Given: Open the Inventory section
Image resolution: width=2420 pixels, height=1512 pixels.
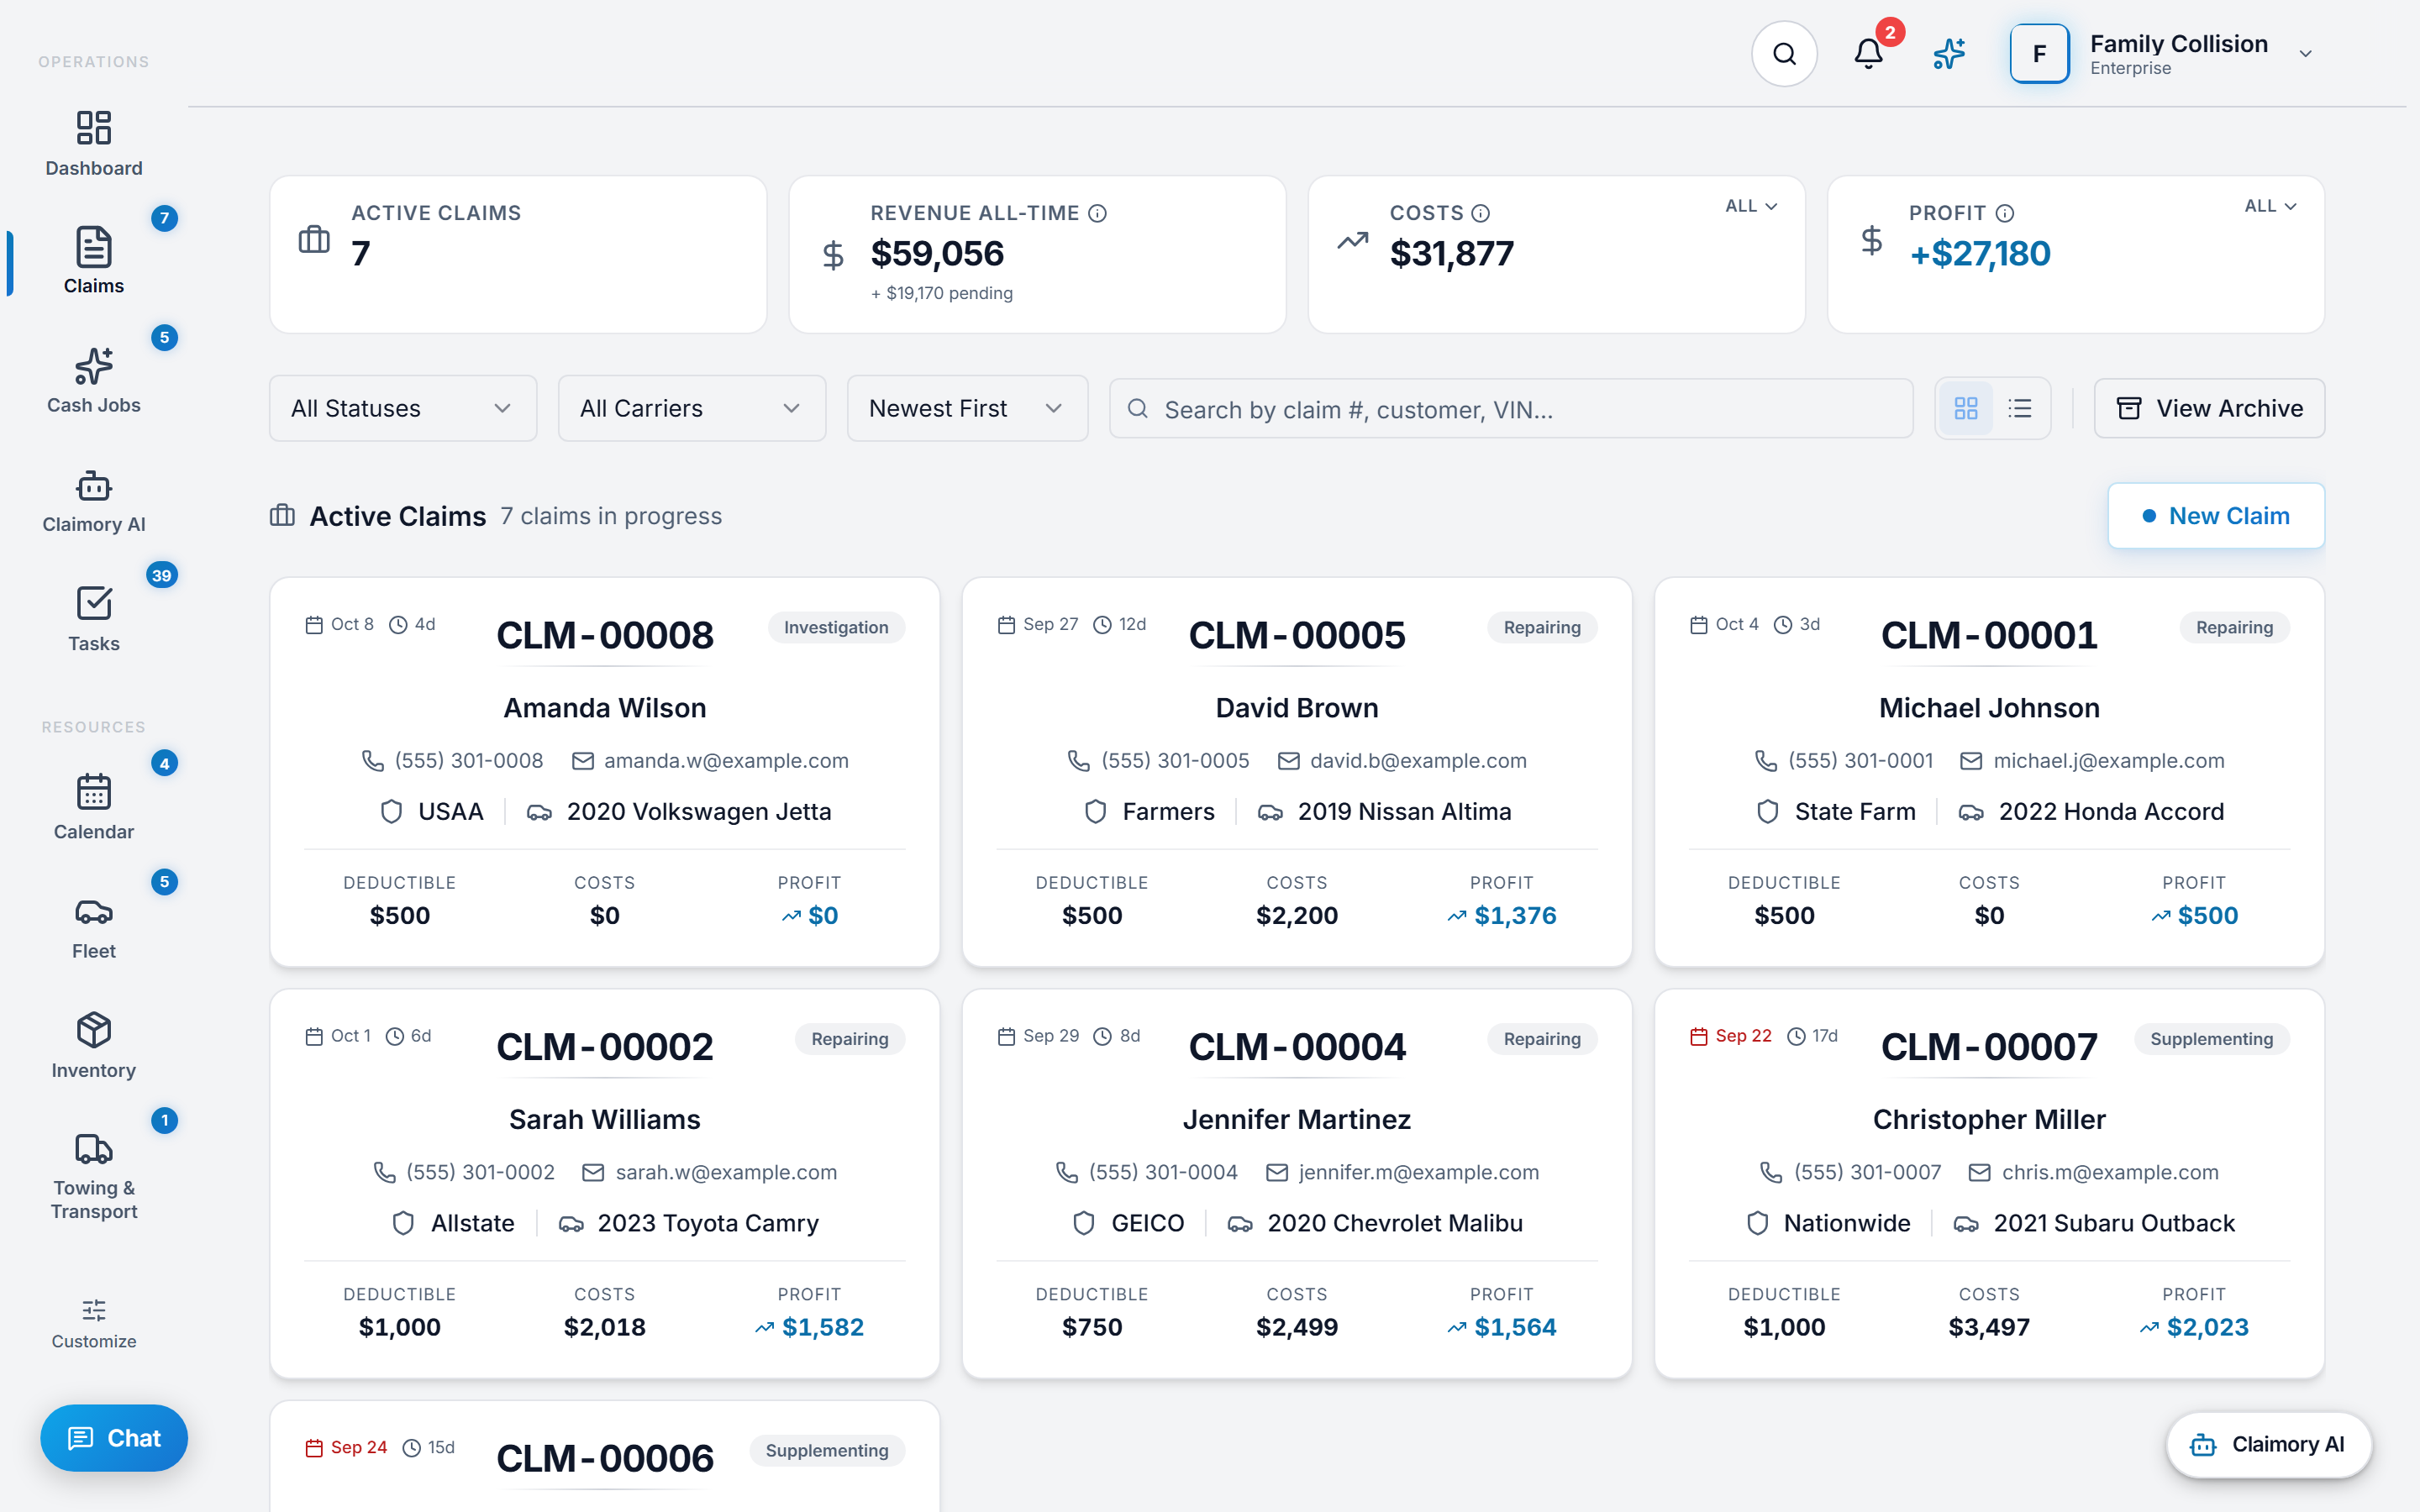Looking at the screenshot, I should tap(94, 1044).
